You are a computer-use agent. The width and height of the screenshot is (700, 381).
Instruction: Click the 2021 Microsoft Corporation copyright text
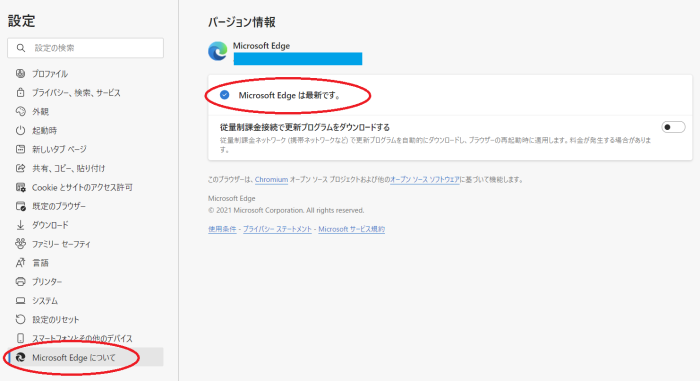[x=286, y=210]
